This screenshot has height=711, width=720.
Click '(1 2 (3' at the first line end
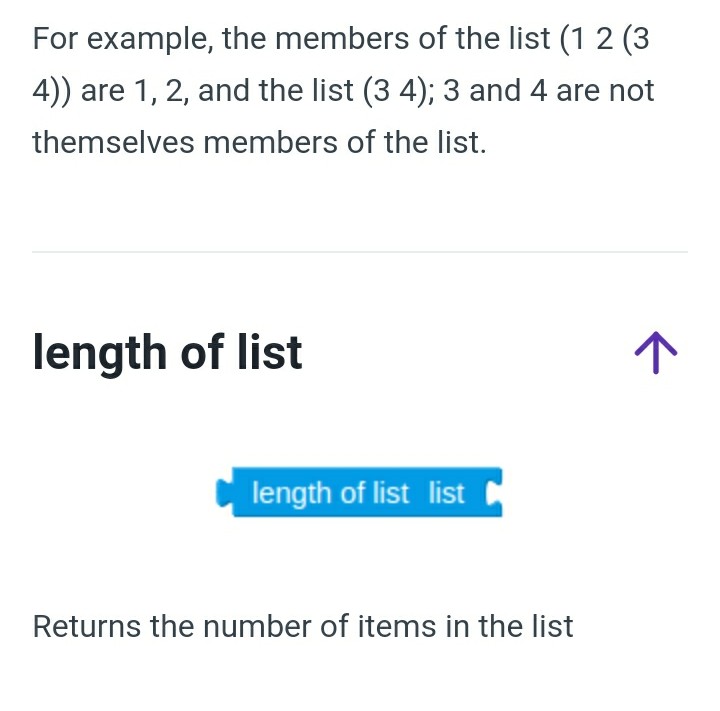tap(605, 39)
